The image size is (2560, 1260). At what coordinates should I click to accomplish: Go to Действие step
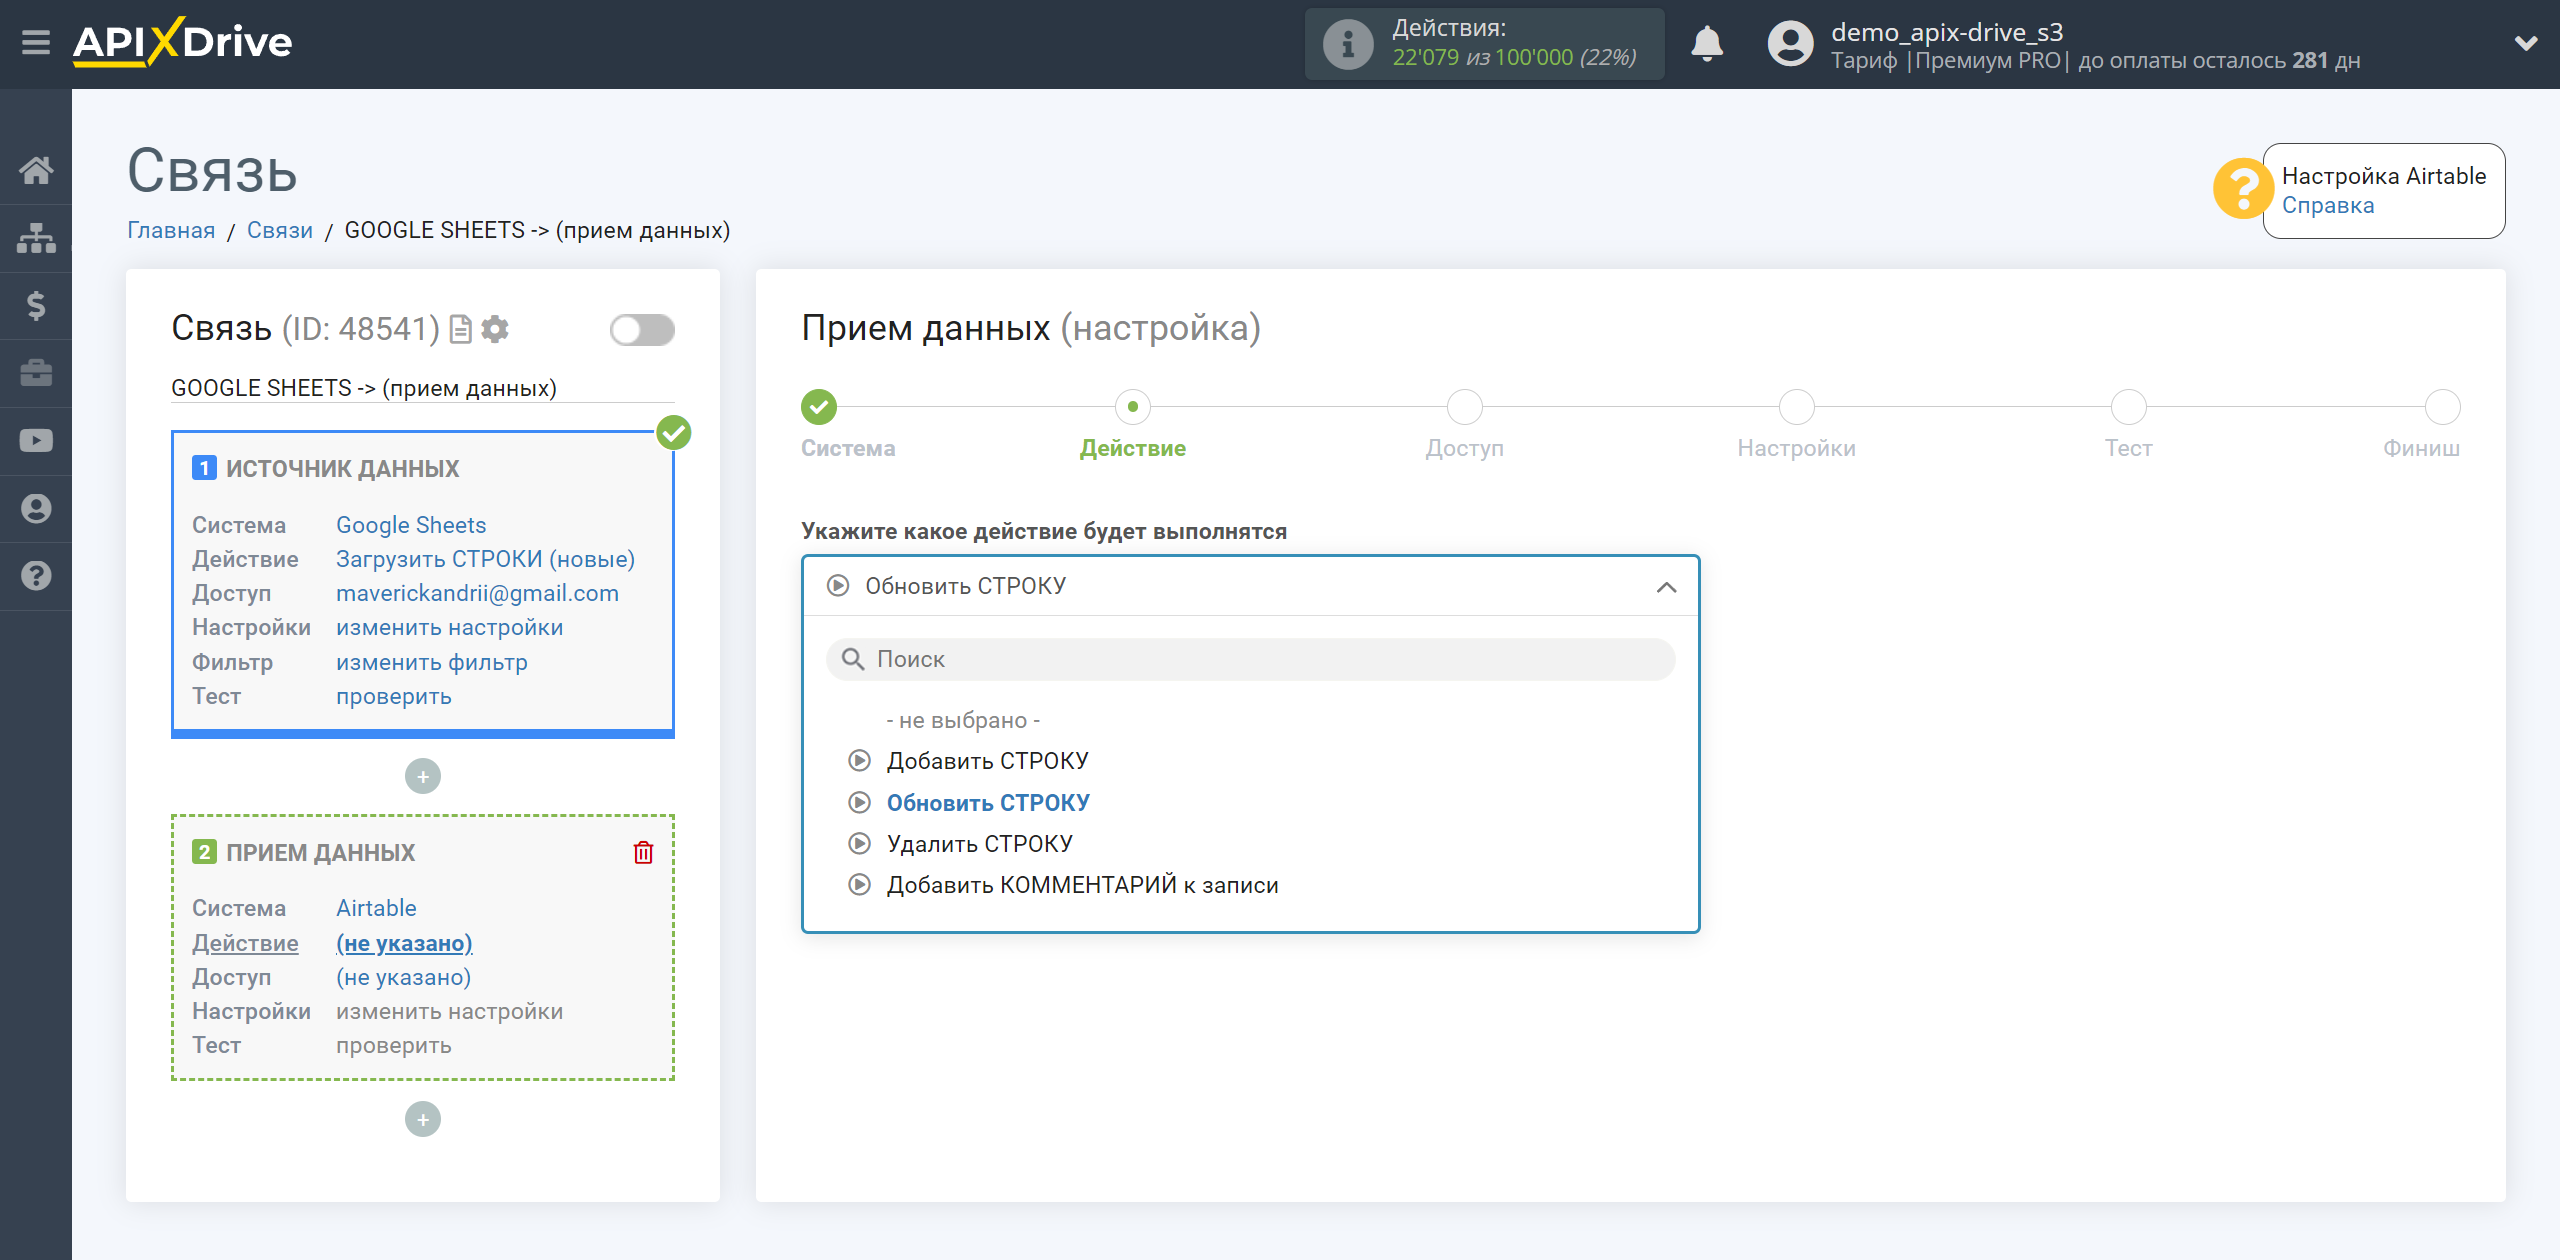[1133, 407]
